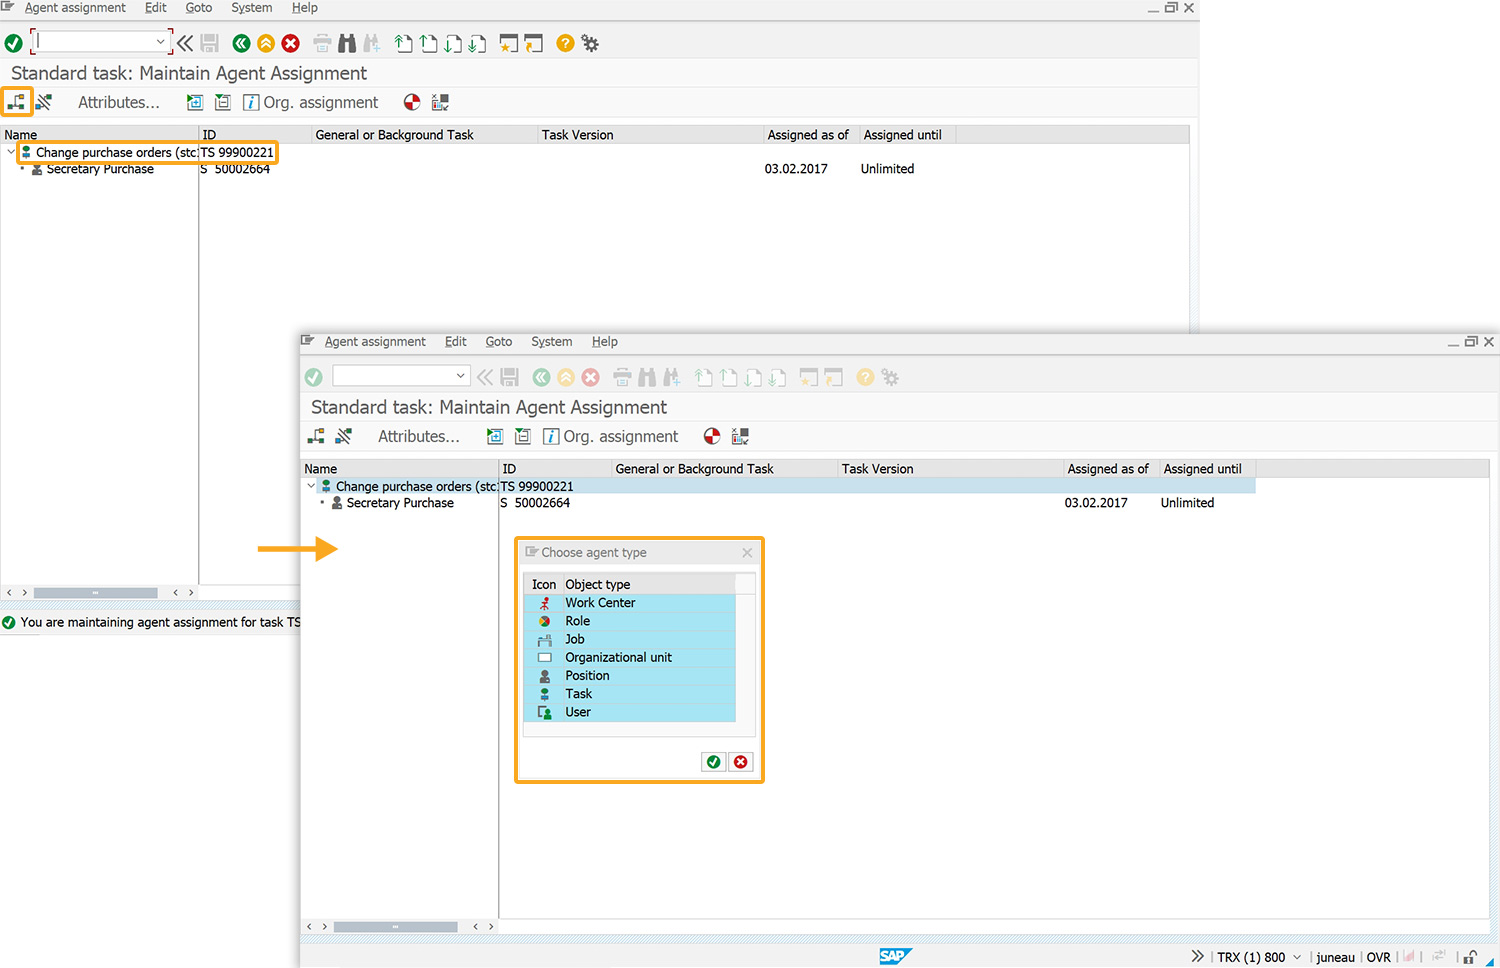Select Organizational unit in the agent type list

coord(618,657)
